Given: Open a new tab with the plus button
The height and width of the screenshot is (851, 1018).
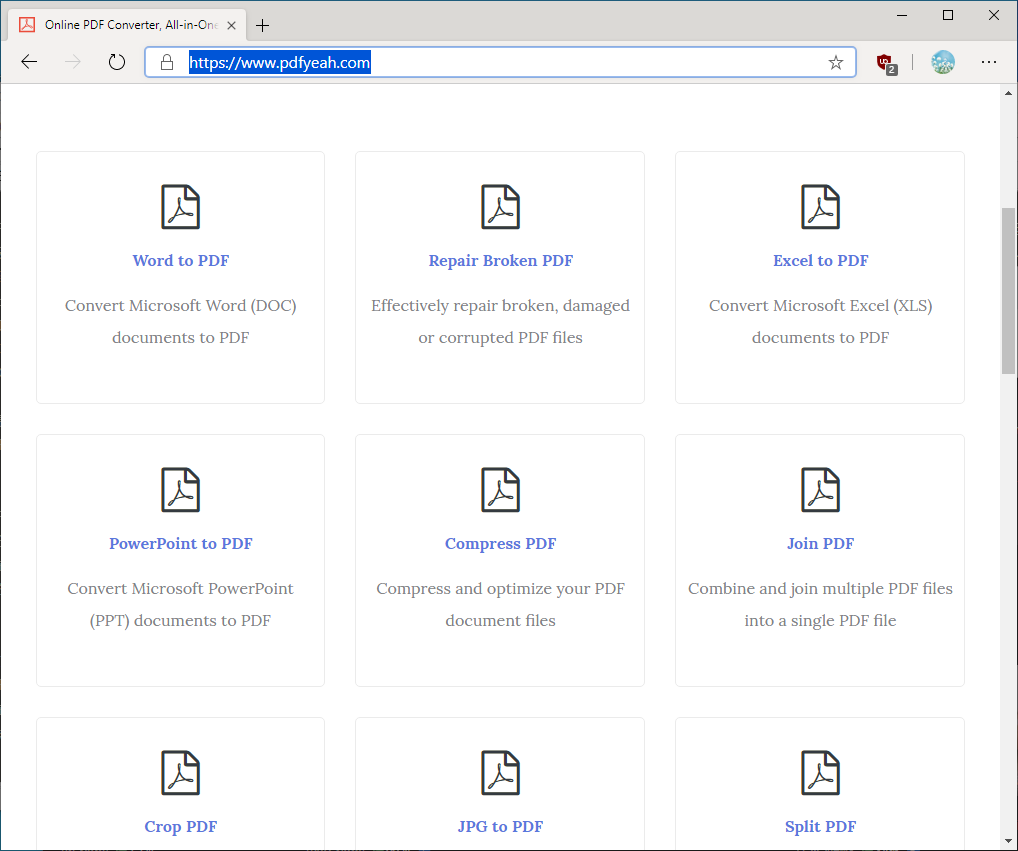Looking at the screenshot, I should pos(262,25).
